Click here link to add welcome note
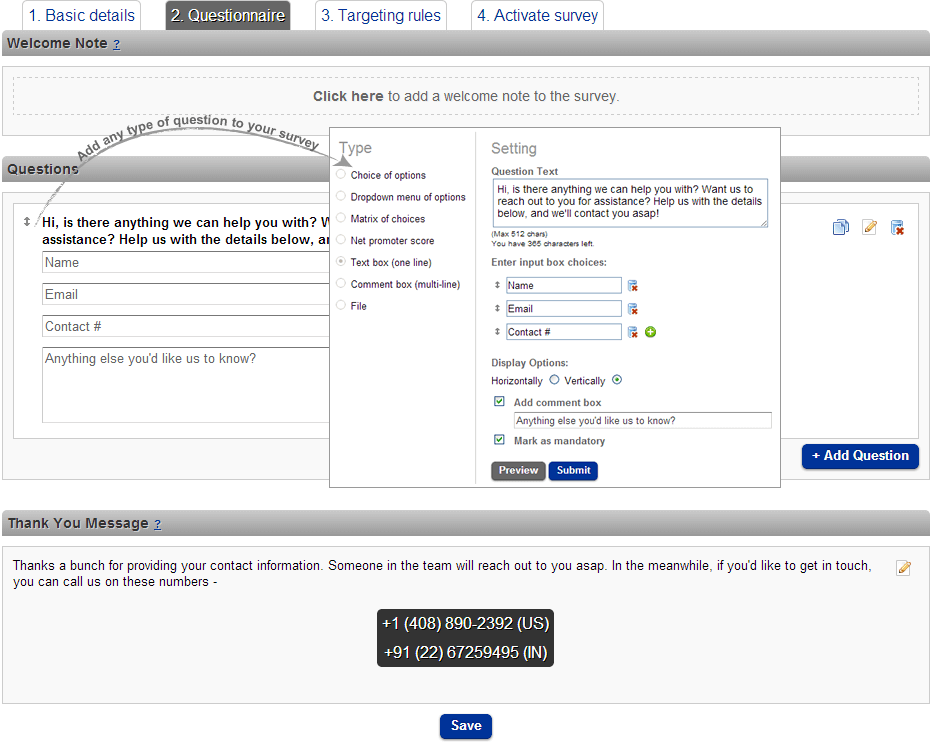This screenshot has height=742, width=931. [348, 97]
